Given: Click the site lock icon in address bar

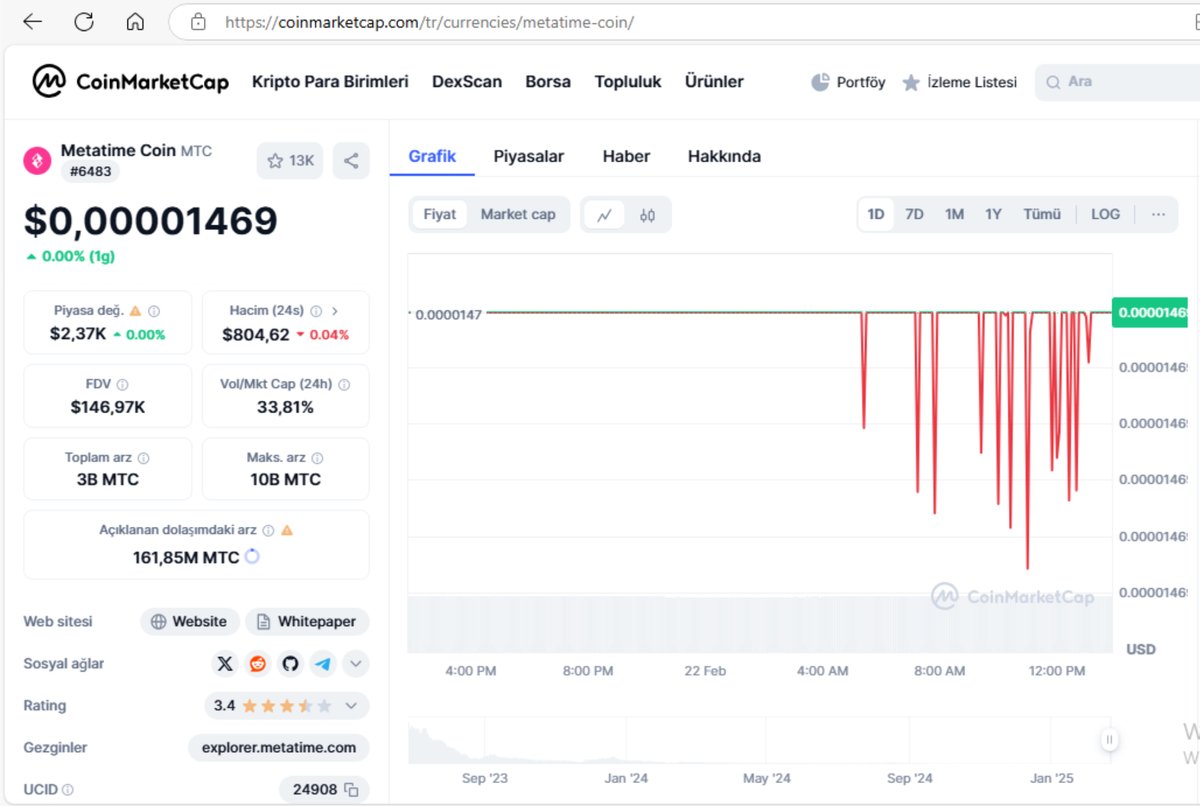Looking at the screenshot, I should click(x=198, y=21).
